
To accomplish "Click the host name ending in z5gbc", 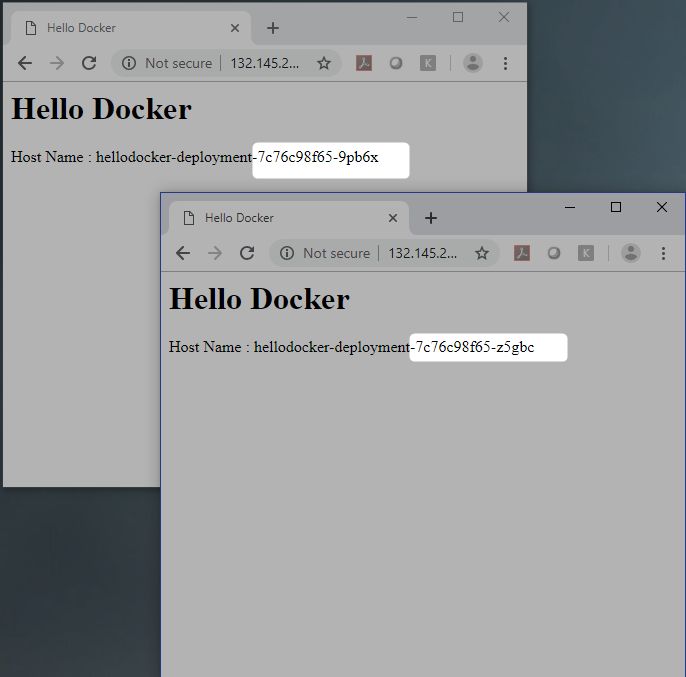I will pyautogui.click(x=394, y=347).
